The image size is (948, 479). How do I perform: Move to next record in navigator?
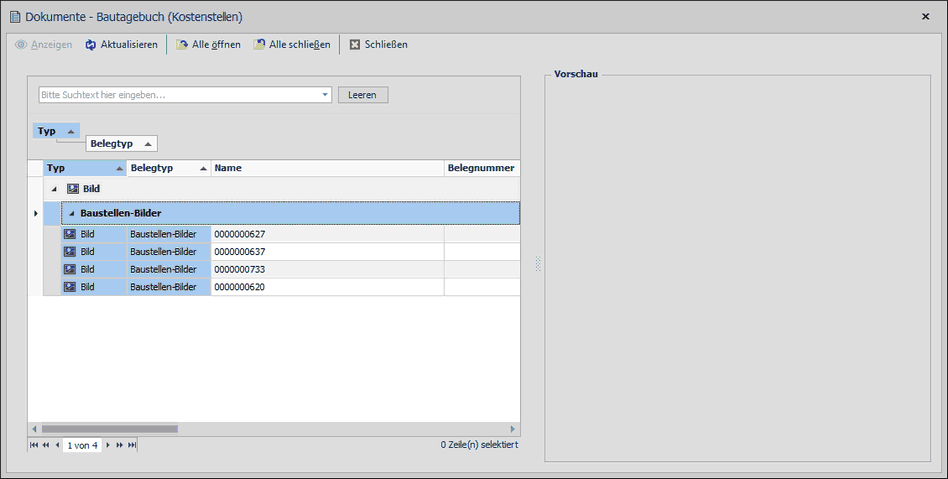tap(108, 445)
